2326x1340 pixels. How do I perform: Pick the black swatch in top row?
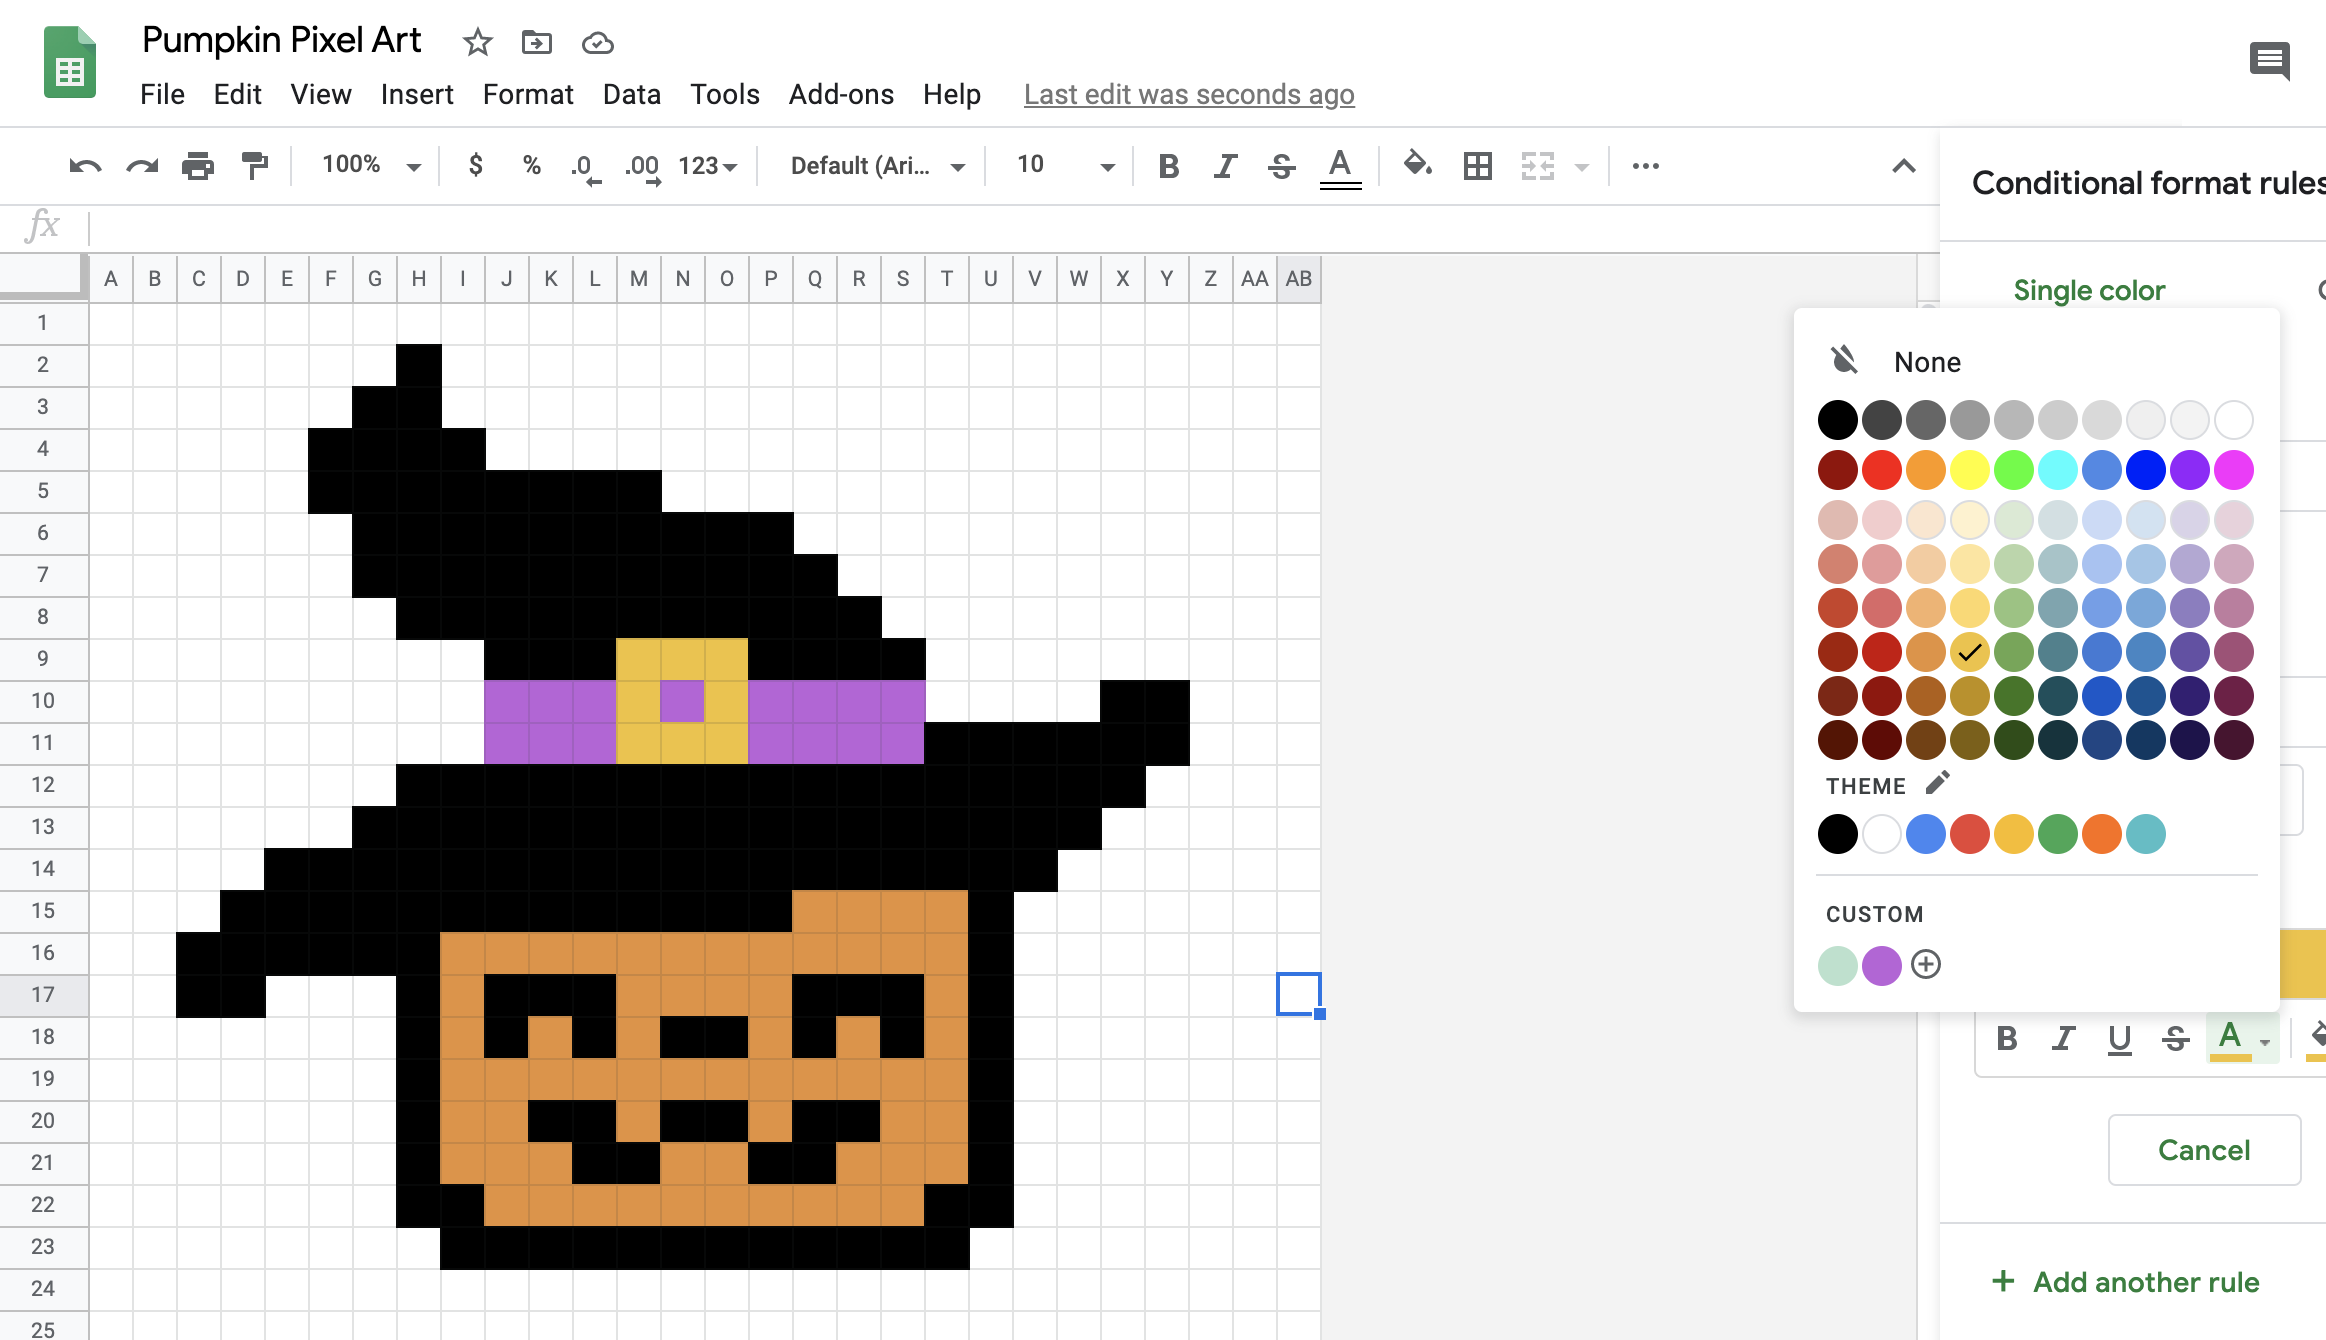click(x=1837, y=420)
